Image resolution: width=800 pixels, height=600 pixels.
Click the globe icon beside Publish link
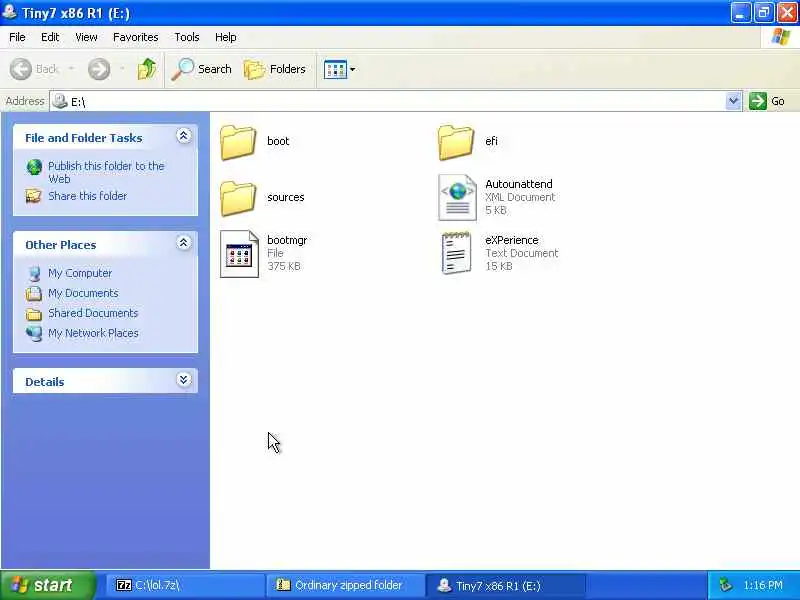click(34, 167)
